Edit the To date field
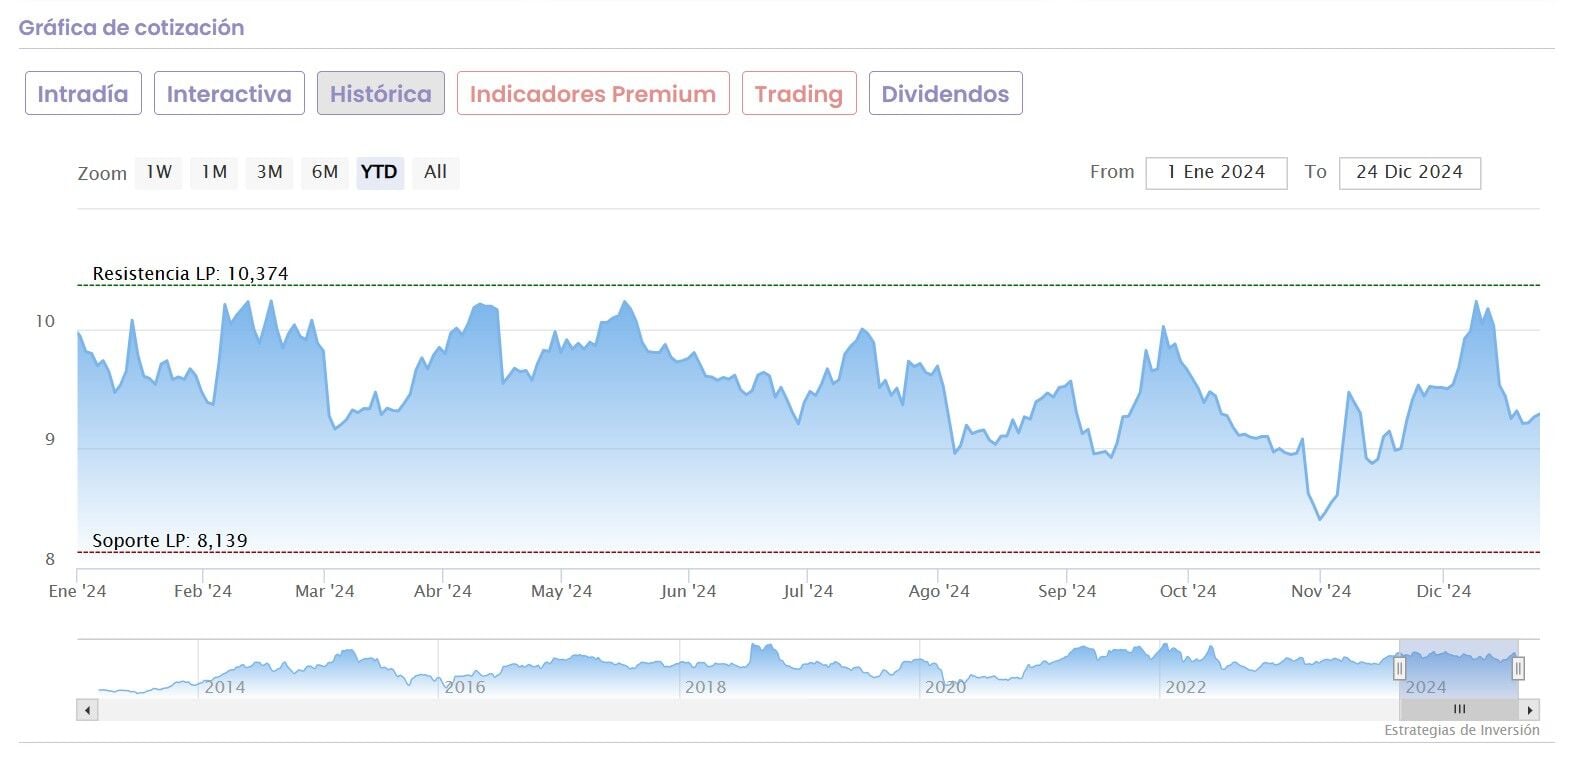Screen dimensions: 1575x759 coord(1409,172)
